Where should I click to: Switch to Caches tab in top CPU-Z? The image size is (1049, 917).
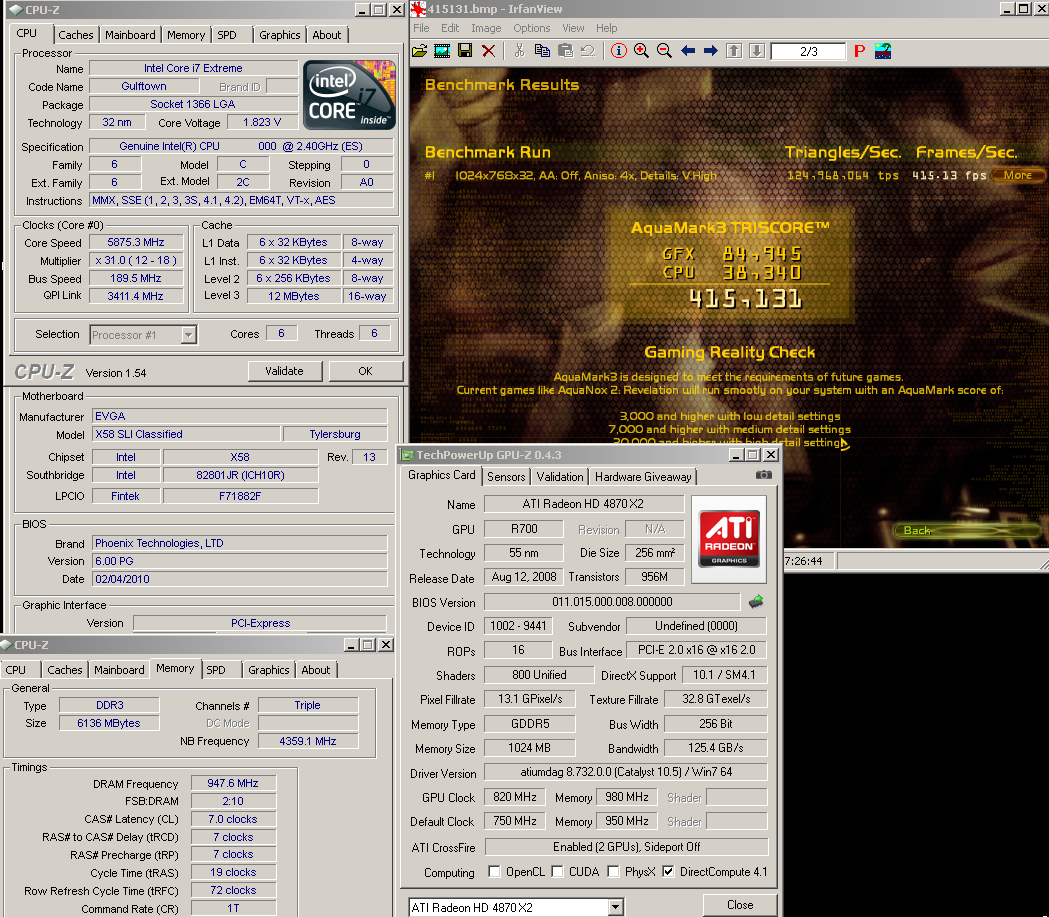76,35
